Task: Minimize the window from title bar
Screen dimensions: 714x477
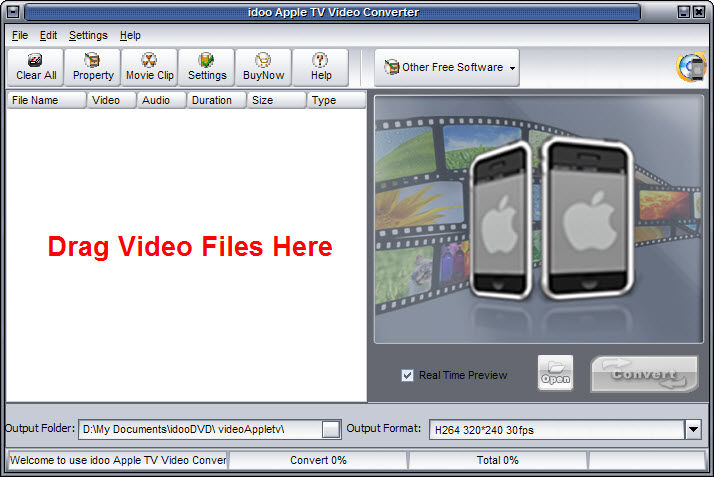Action: (683, 12)
